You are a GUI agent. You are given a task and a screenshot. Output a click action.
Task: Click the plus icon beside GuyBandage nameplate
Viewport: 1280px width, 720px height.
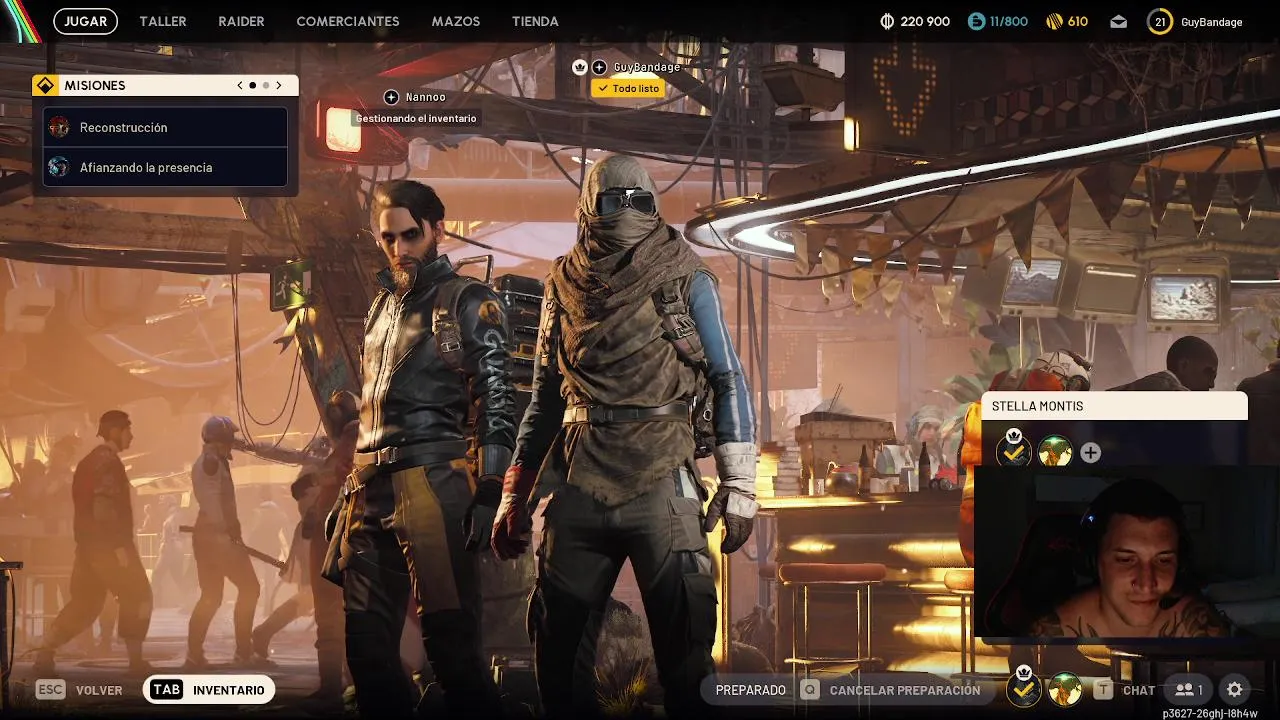coord(599,67)
